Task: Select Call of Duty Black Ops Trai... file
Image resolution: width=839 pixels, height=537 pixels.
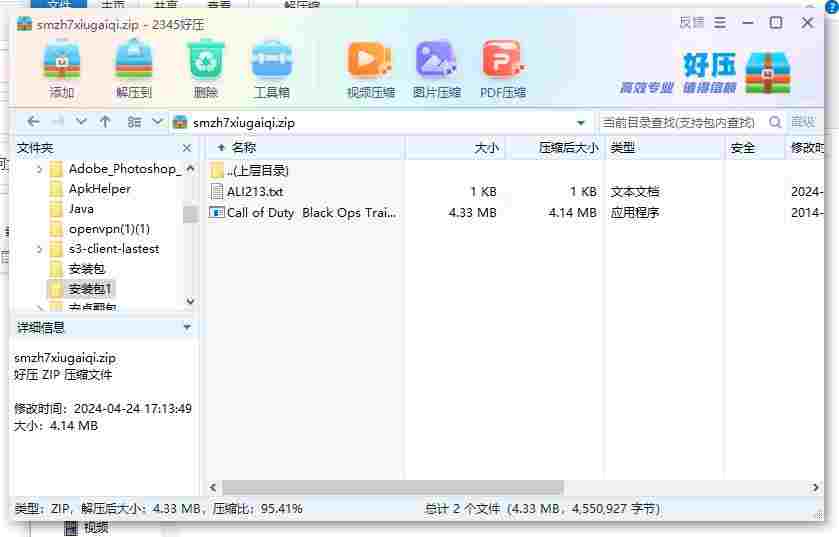Action: pyautogui.click(x=311, y=213)
